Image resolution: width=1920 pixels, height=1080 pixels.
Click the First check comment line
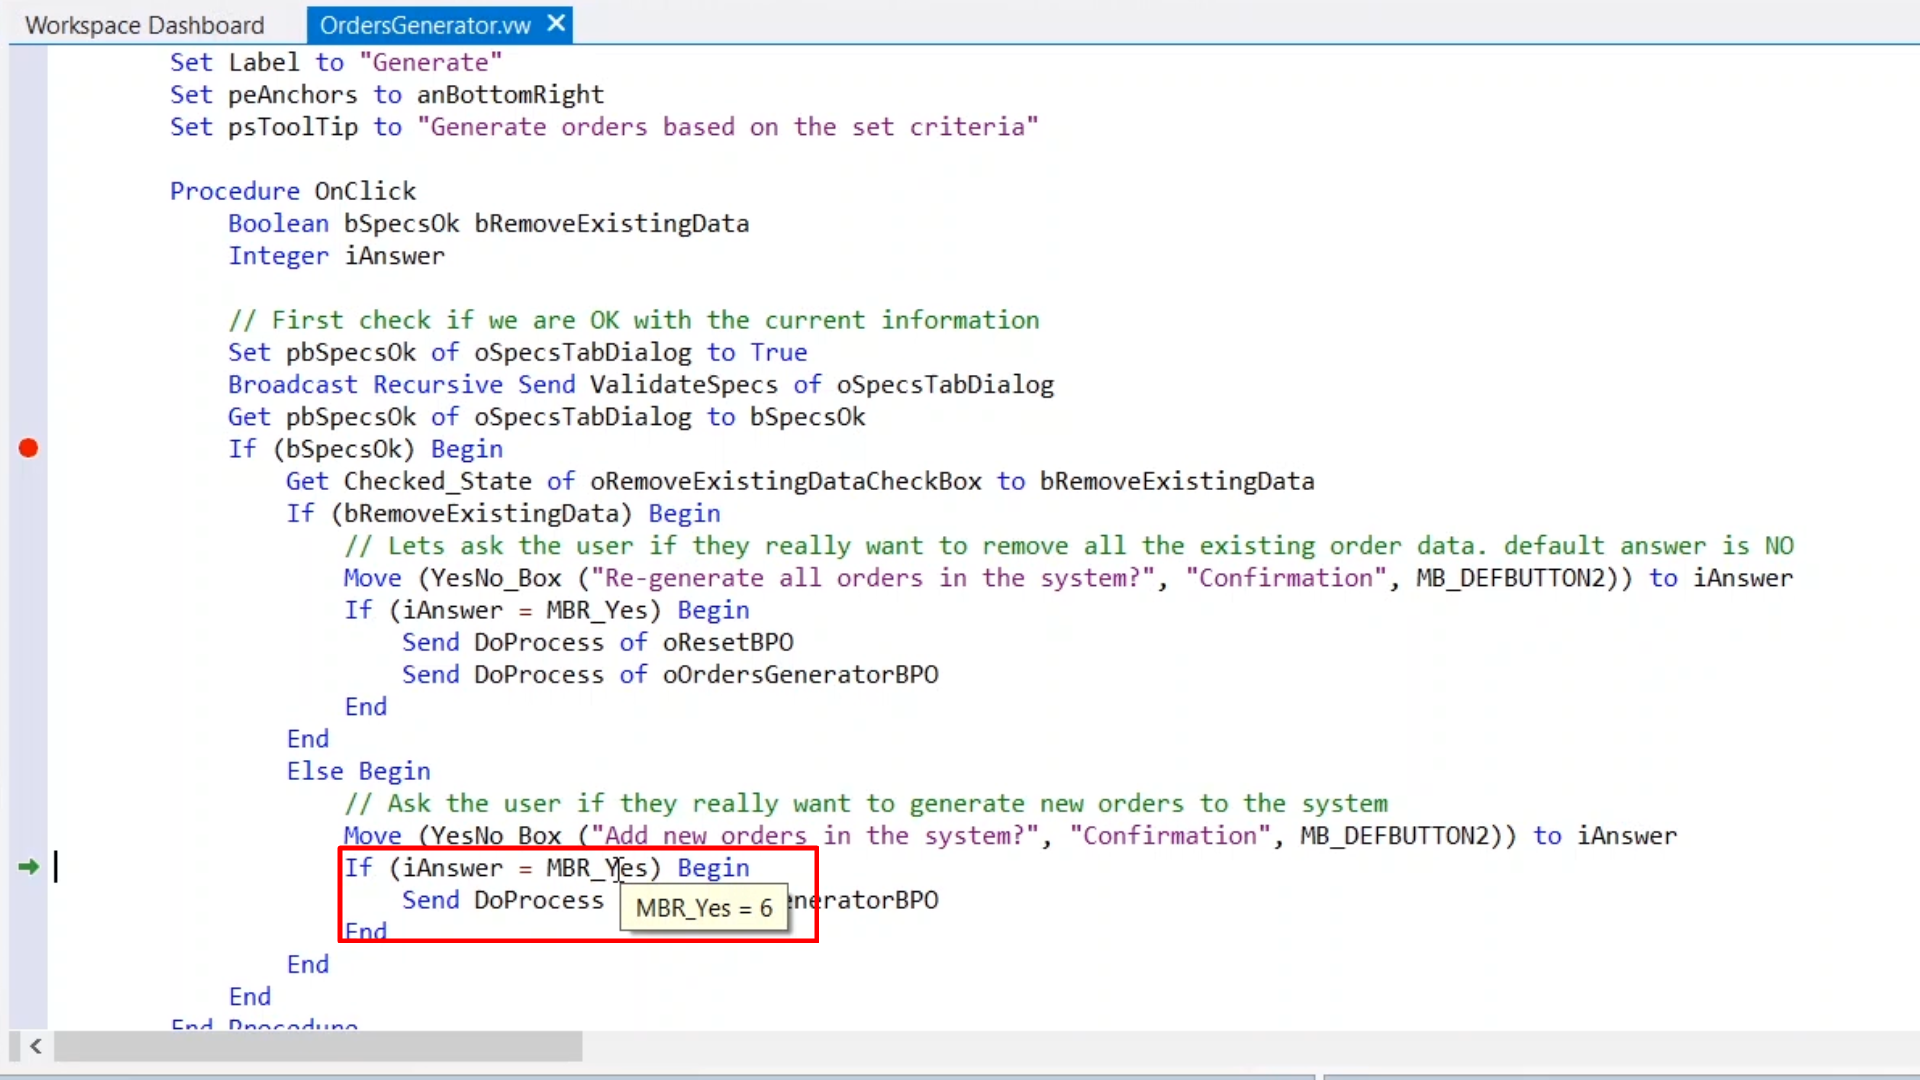pos(634,320)
